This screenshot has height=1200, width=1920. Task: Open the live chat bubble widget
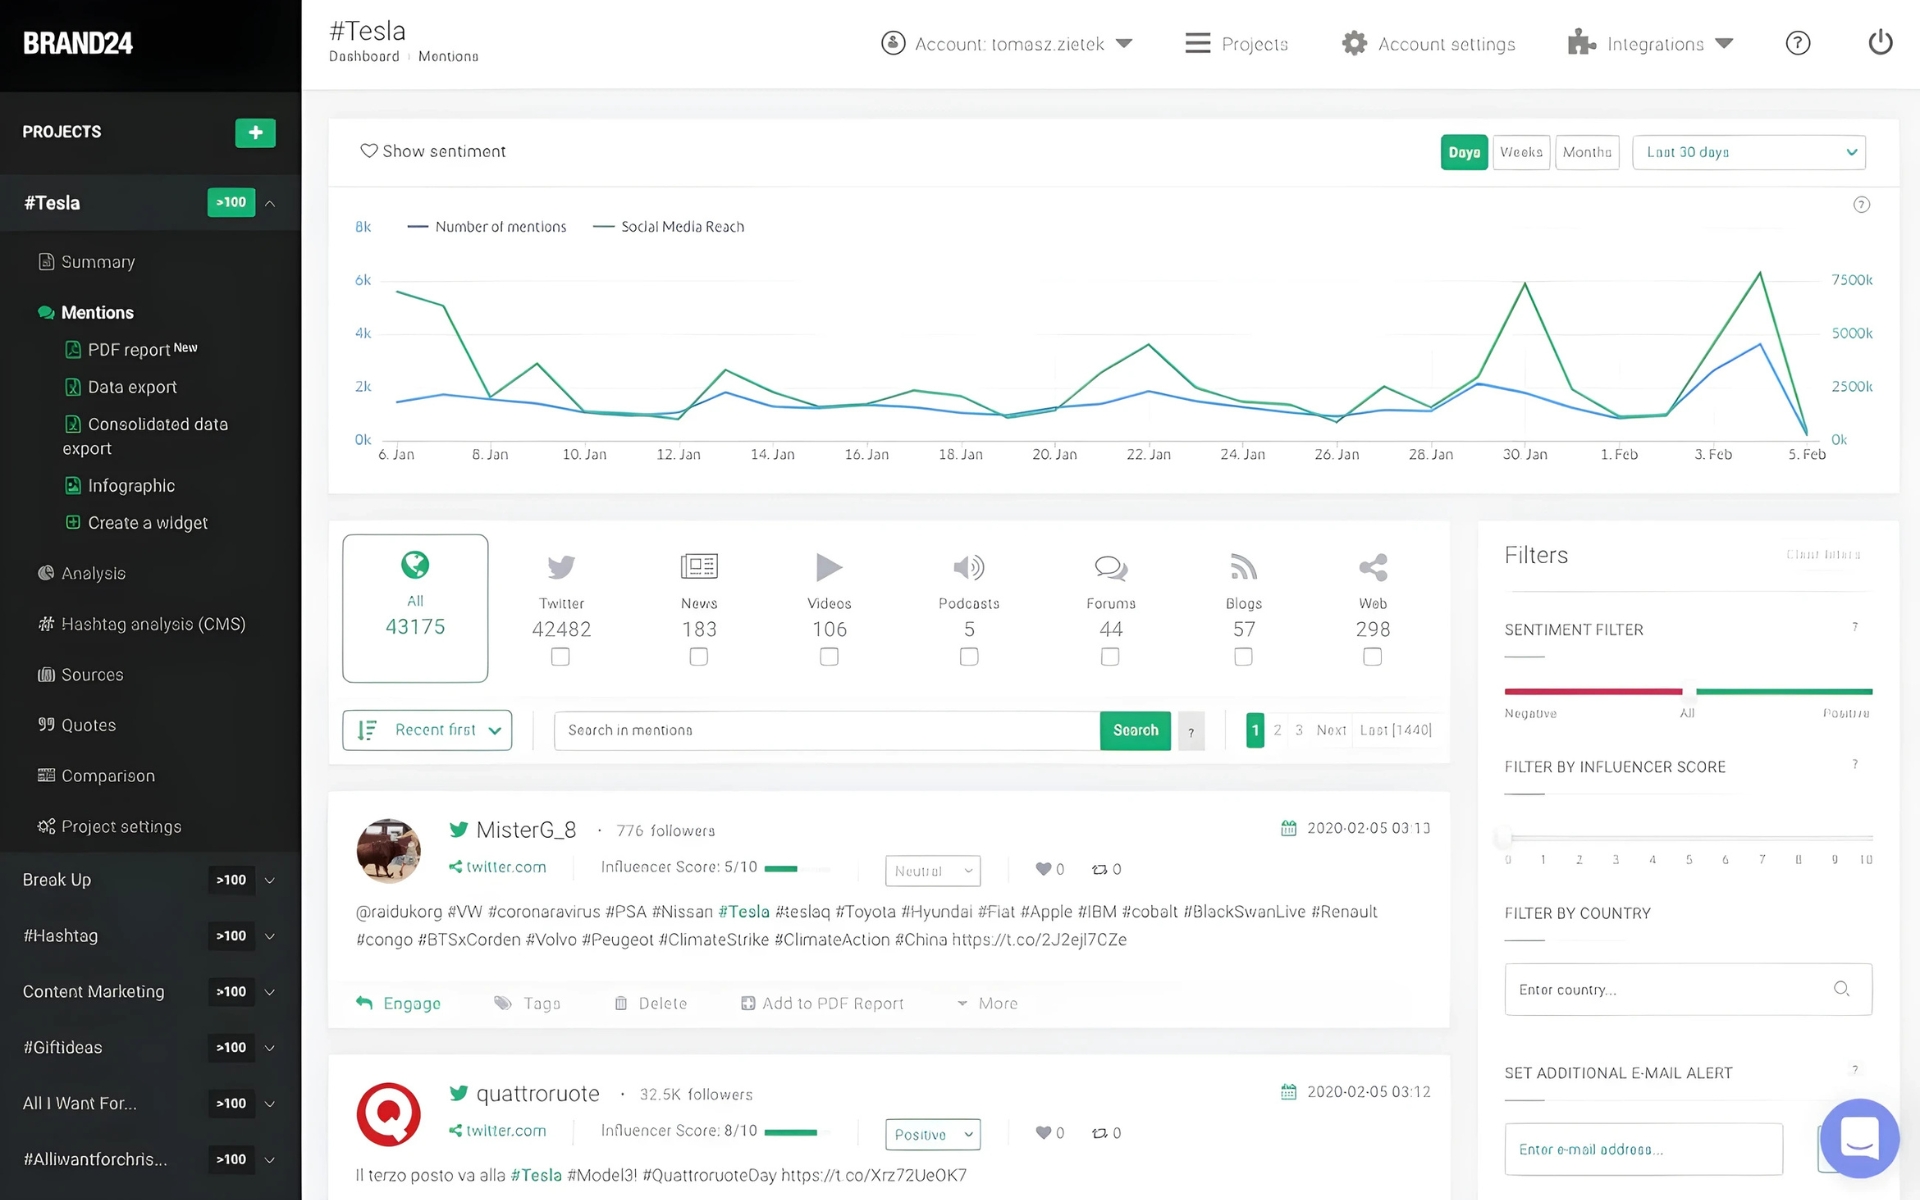coord(1860,1138)
